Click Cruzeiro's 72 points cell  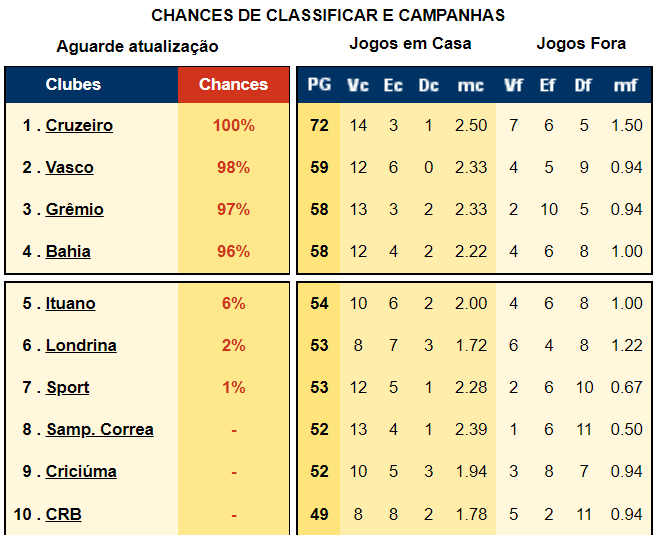(319, 125)
